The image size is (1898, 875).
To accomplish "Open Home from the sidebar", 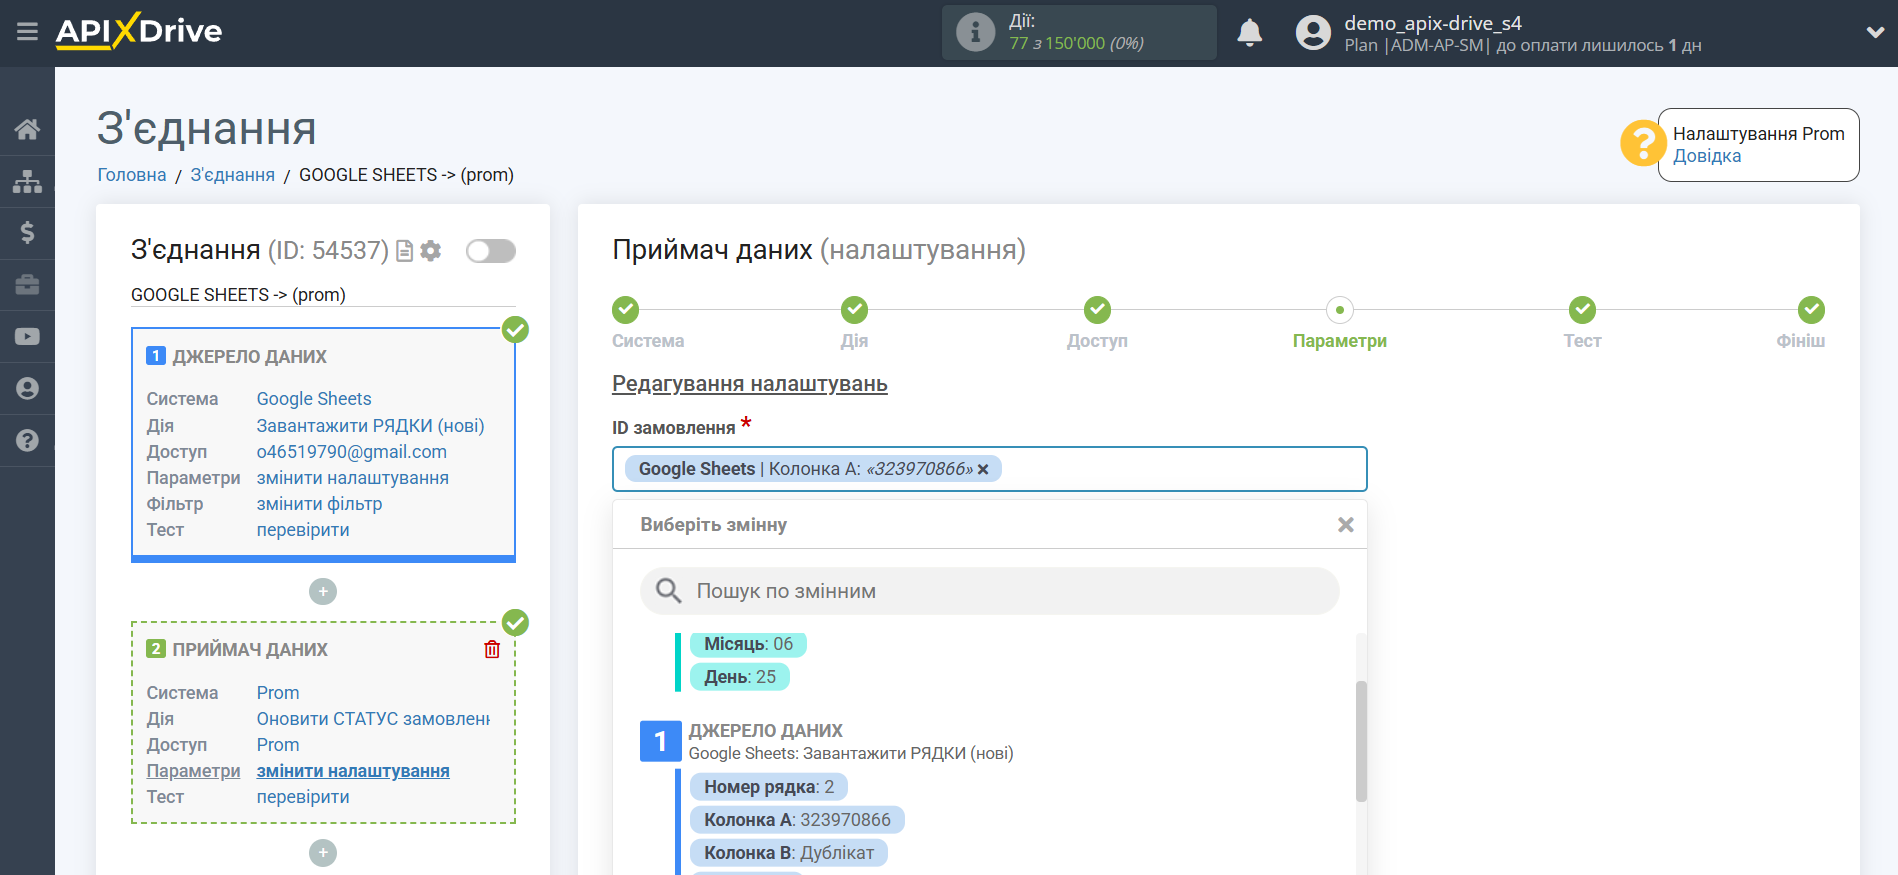I will pos(27,129).
